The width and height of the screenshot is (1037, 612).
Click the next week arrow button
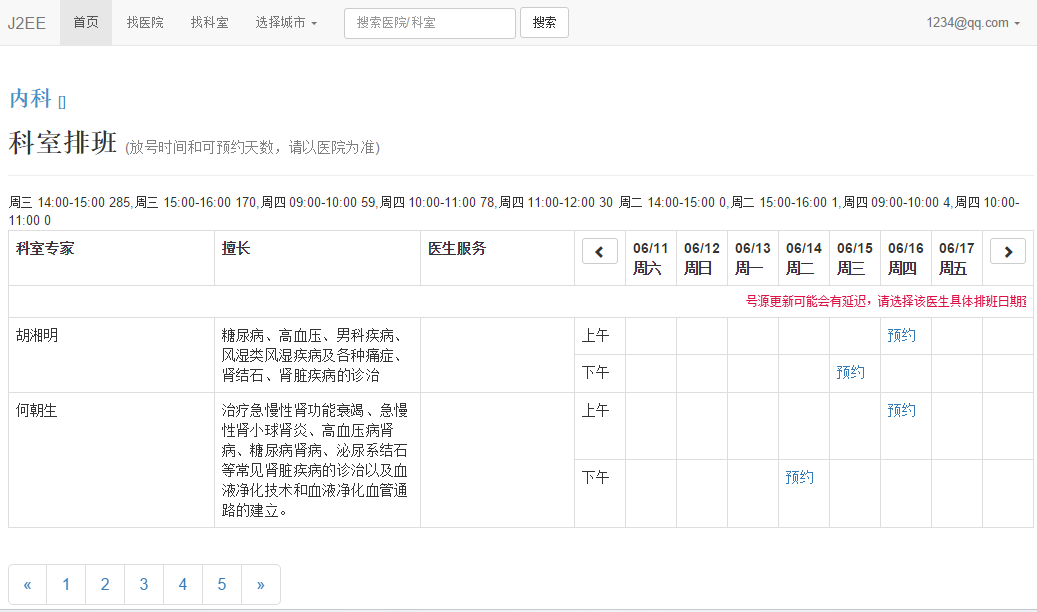click(1007, 252)
